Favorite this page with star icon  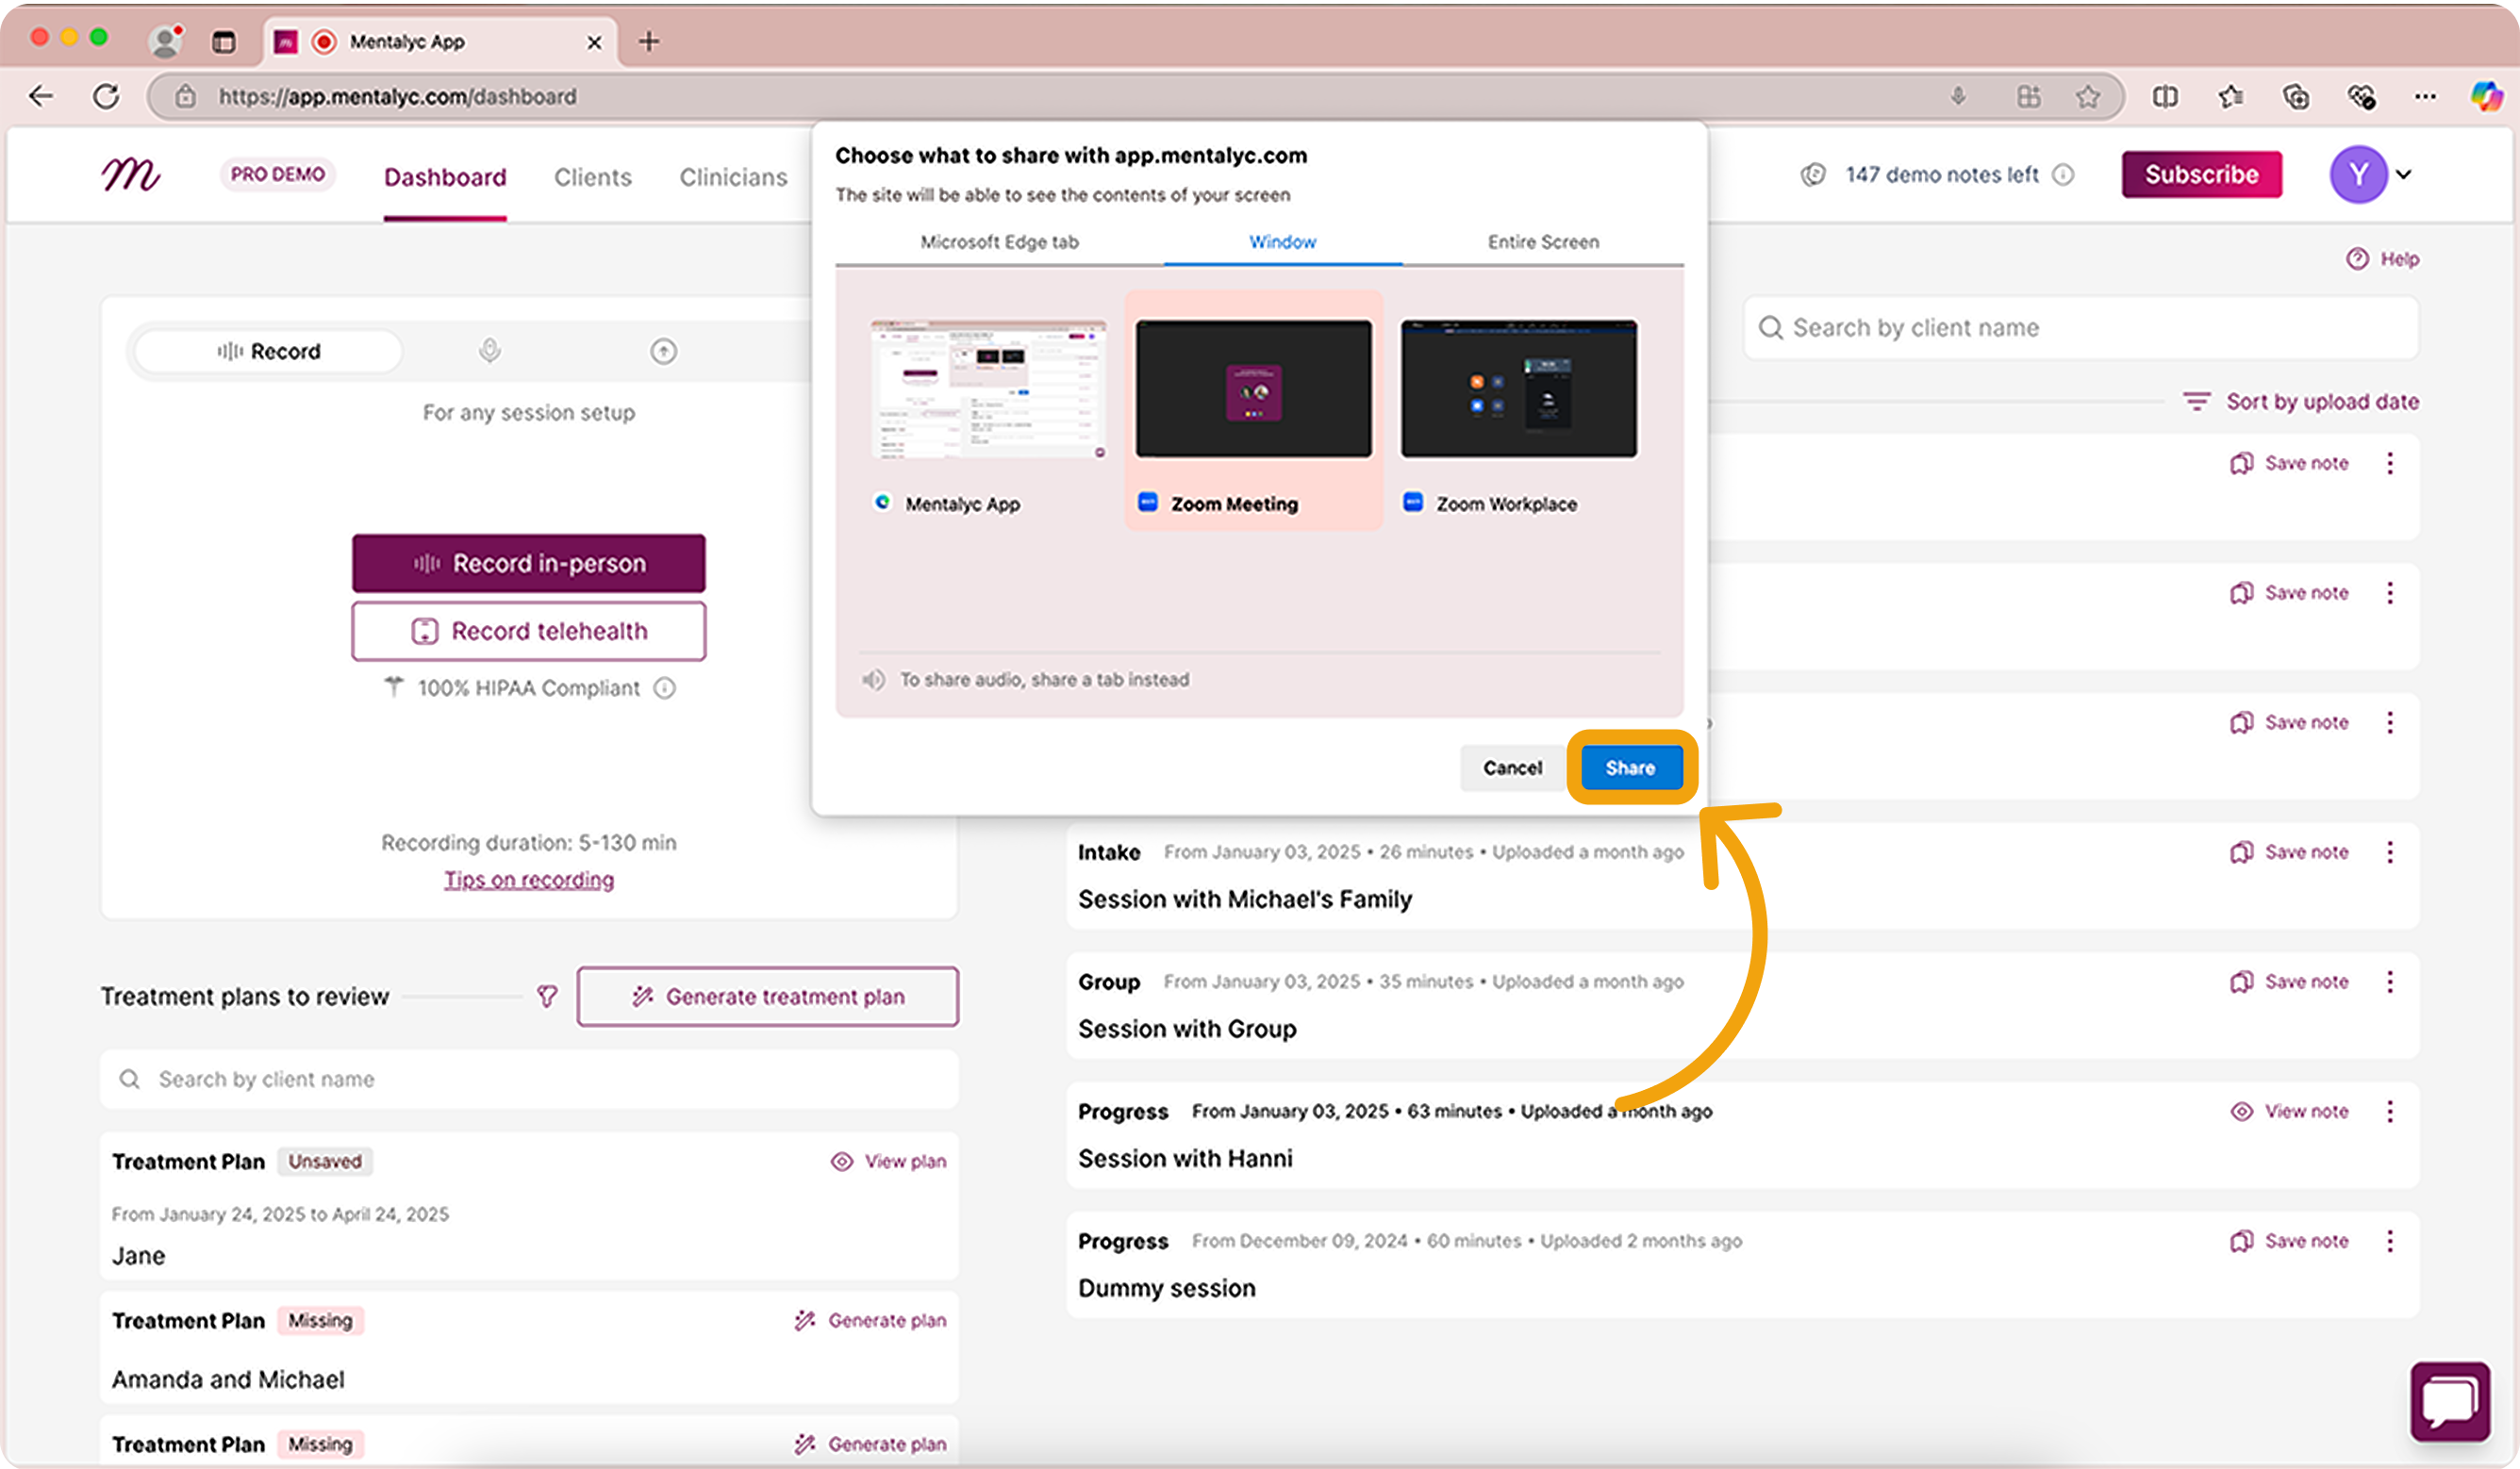click(x=2087, y=97)
